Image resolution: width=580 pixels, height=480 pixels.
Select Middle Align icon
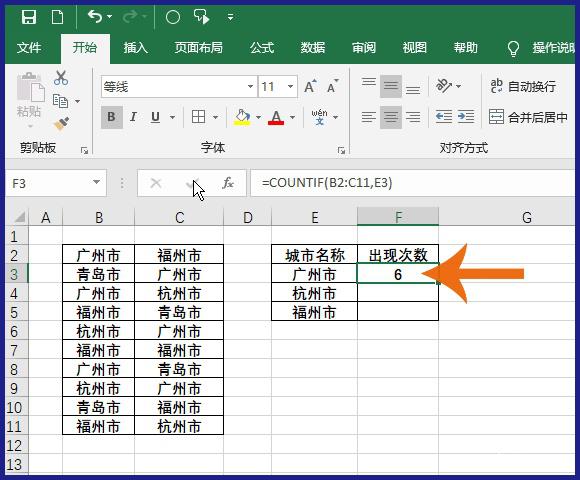click(391, 86)
